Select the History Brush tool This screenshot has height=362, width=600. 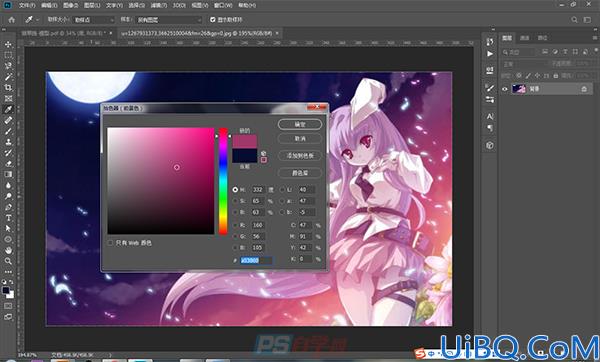coord(8,153)
